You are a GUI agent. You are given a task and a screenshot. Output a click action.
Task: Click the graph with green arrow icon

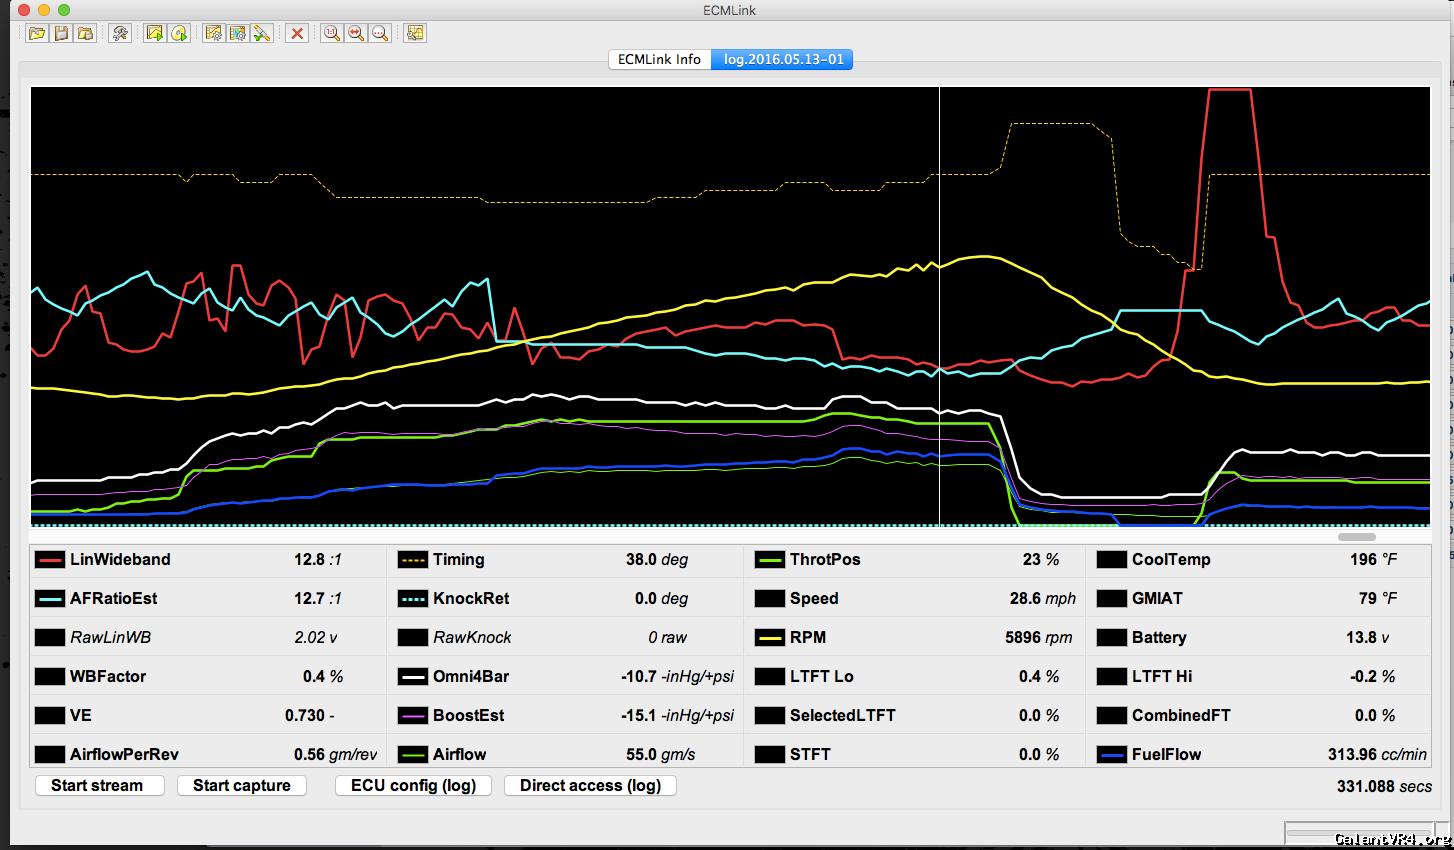[x=154, y=33]
